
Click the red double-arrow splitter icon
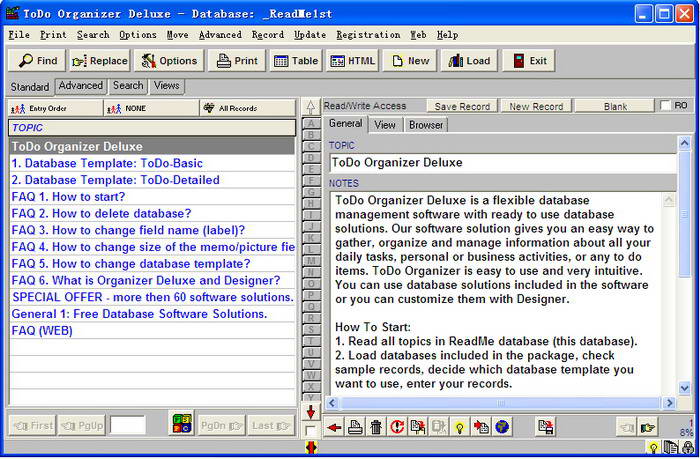click(x=311, y=447)
